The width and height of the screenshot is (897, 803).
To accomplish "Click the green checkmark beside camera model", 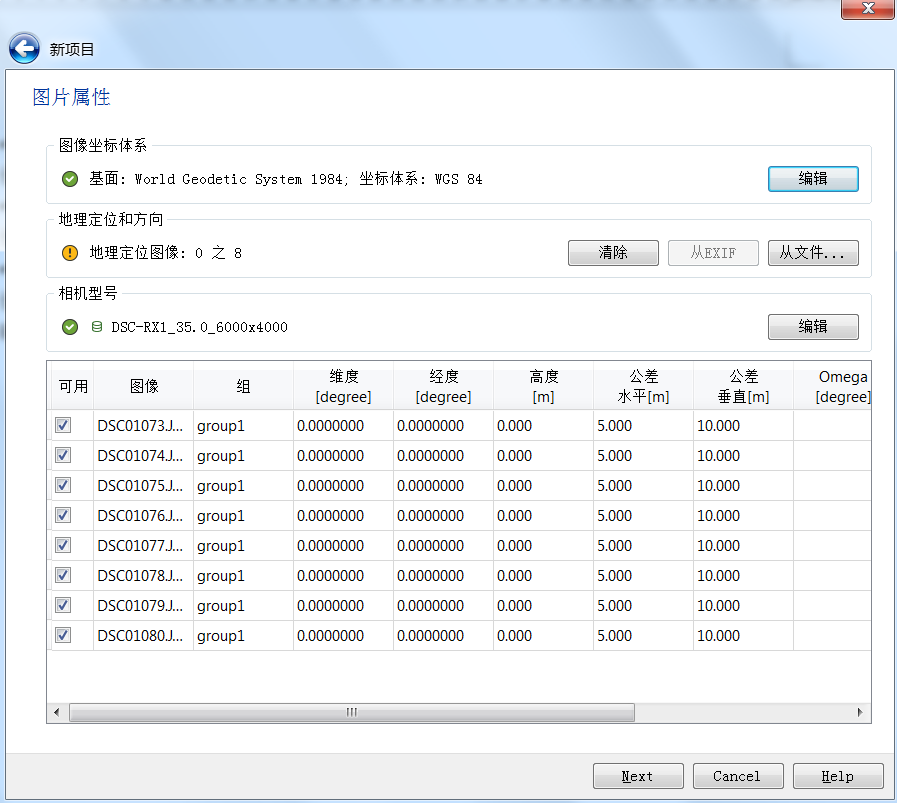I will click(70, 327).
